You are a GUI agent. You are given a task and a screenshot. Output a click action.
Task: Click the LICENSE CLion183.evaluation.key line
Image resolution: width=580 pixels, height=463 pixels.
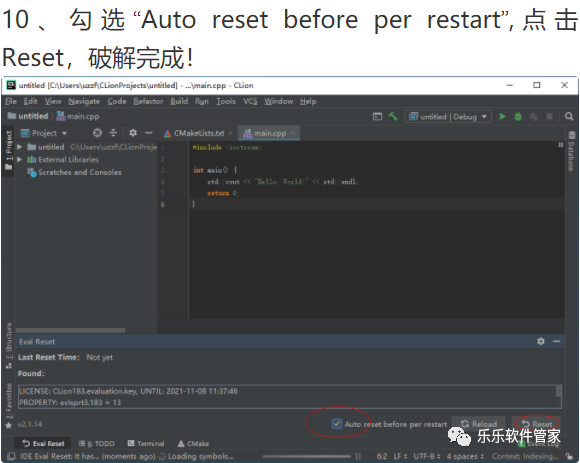(x=128, y=391)
